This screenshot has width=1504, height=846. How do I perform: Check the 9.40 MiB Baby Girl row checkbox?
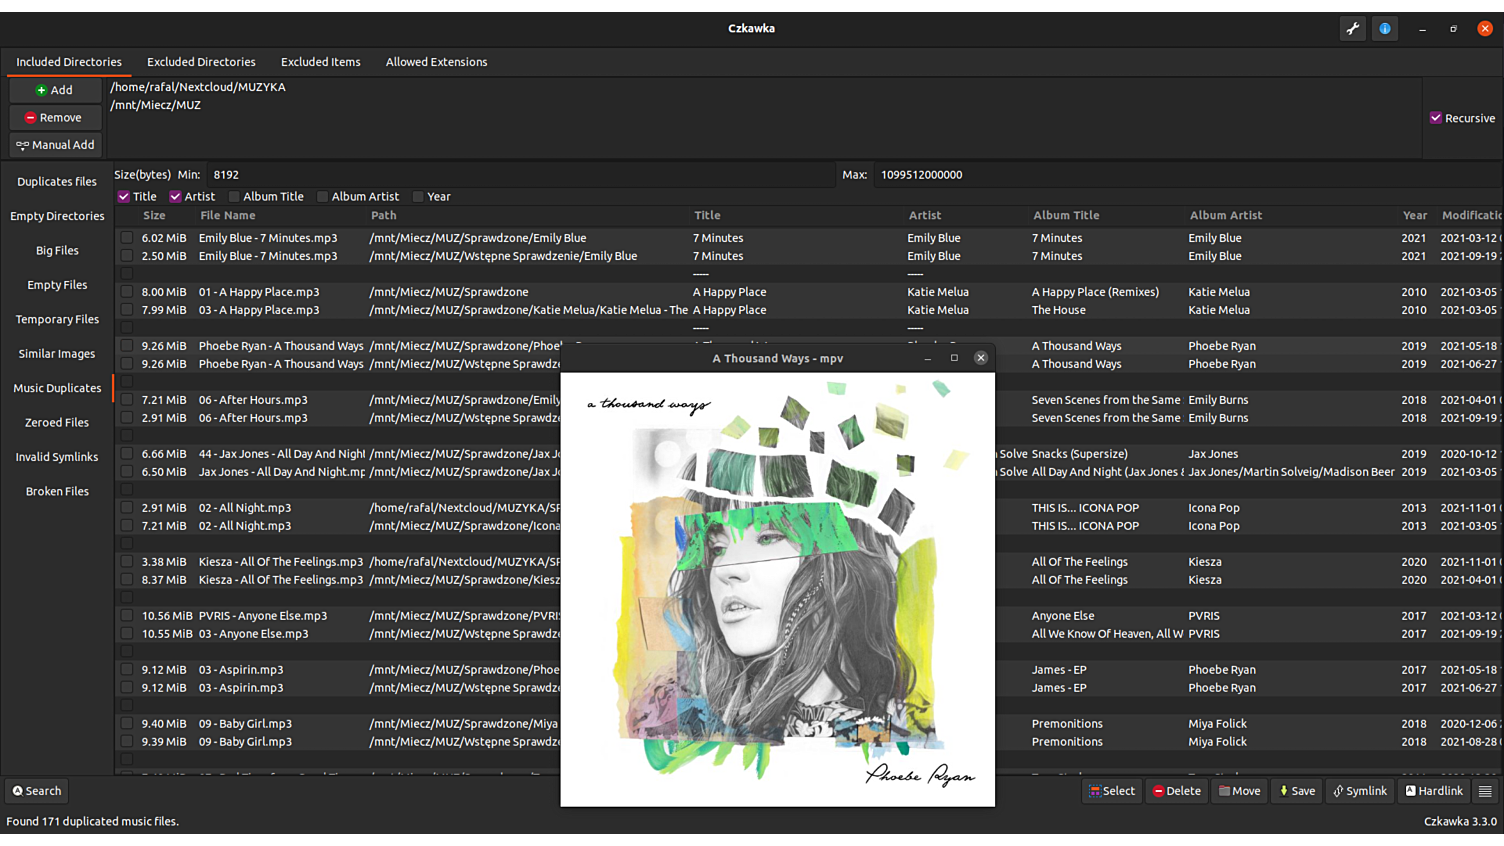(127, 724)
